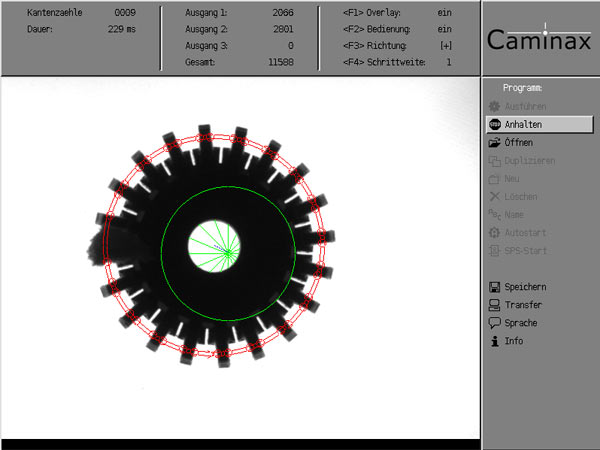
Task: Click the Ausführen gear icon
Action: pos(494,106)
